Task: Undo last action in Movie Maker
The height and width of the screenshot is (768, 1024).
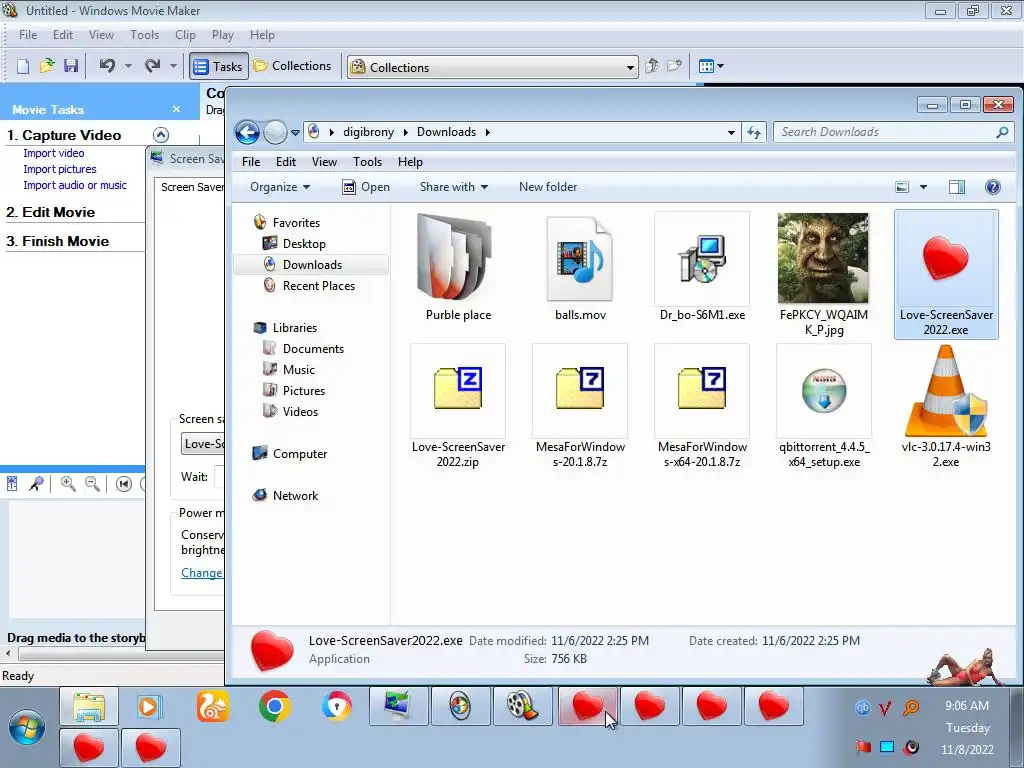Action: pyautogui.click(x=108, y=66)
